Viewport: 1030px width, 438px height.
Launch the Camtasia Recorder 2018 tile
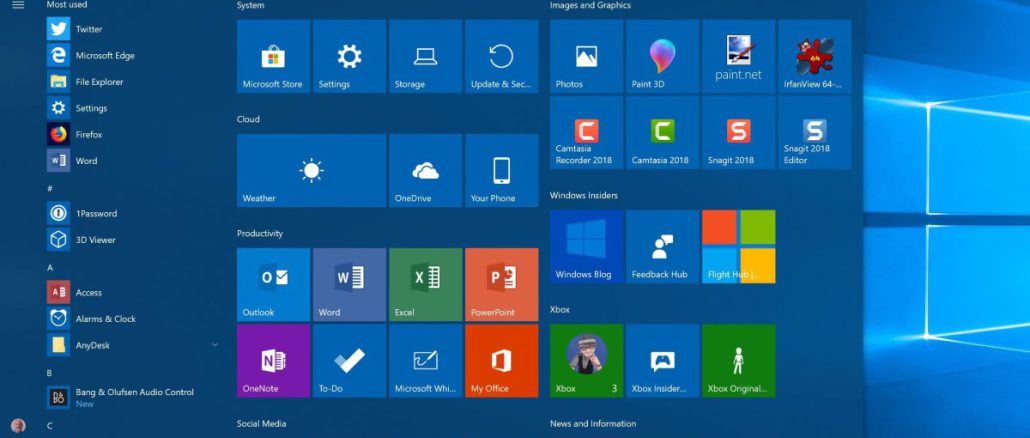pos(587,133)
